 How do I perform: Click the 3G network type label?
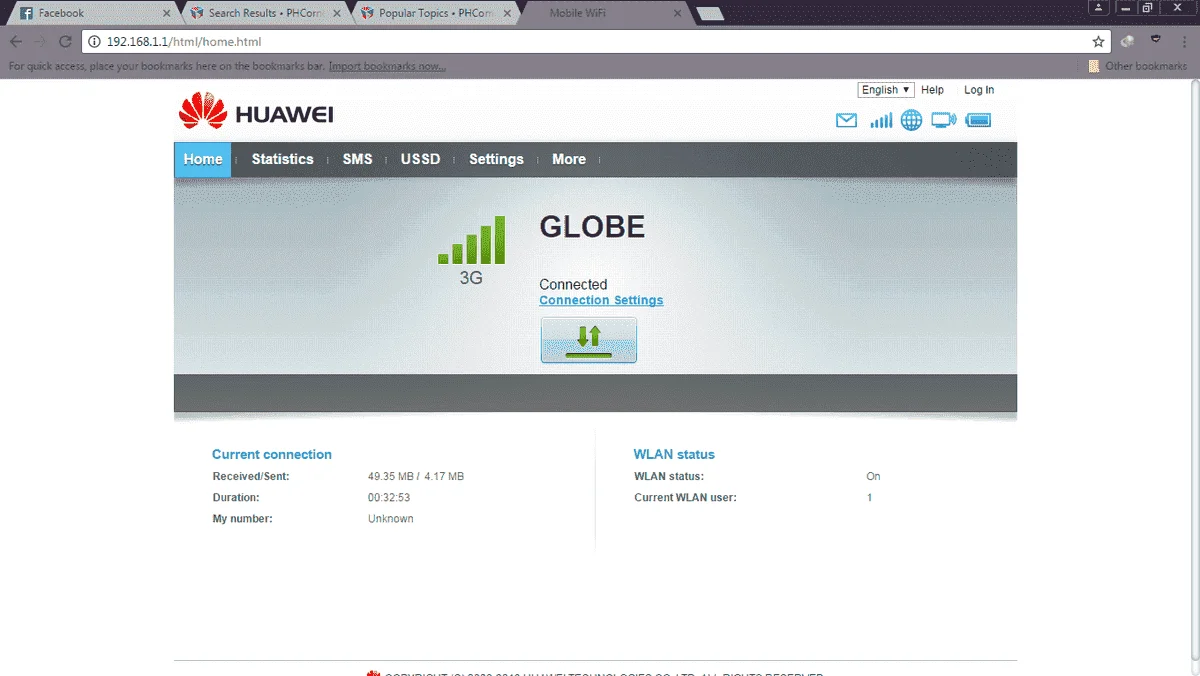click(471, 278)
